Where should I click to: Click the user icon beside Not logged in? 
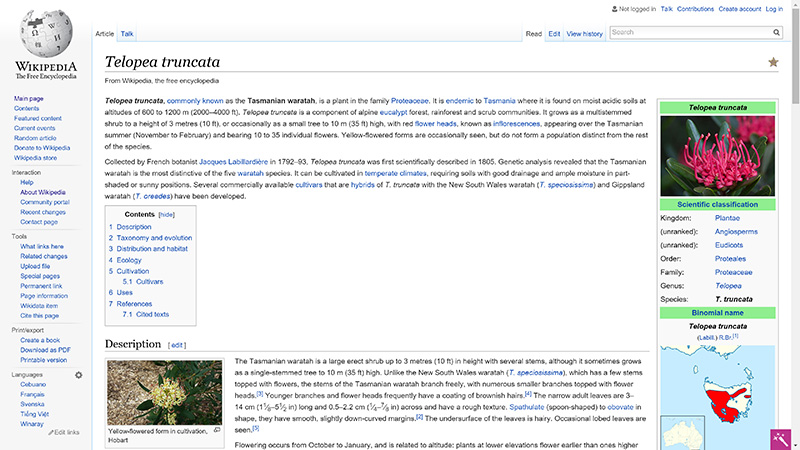(x=614, y=9)
